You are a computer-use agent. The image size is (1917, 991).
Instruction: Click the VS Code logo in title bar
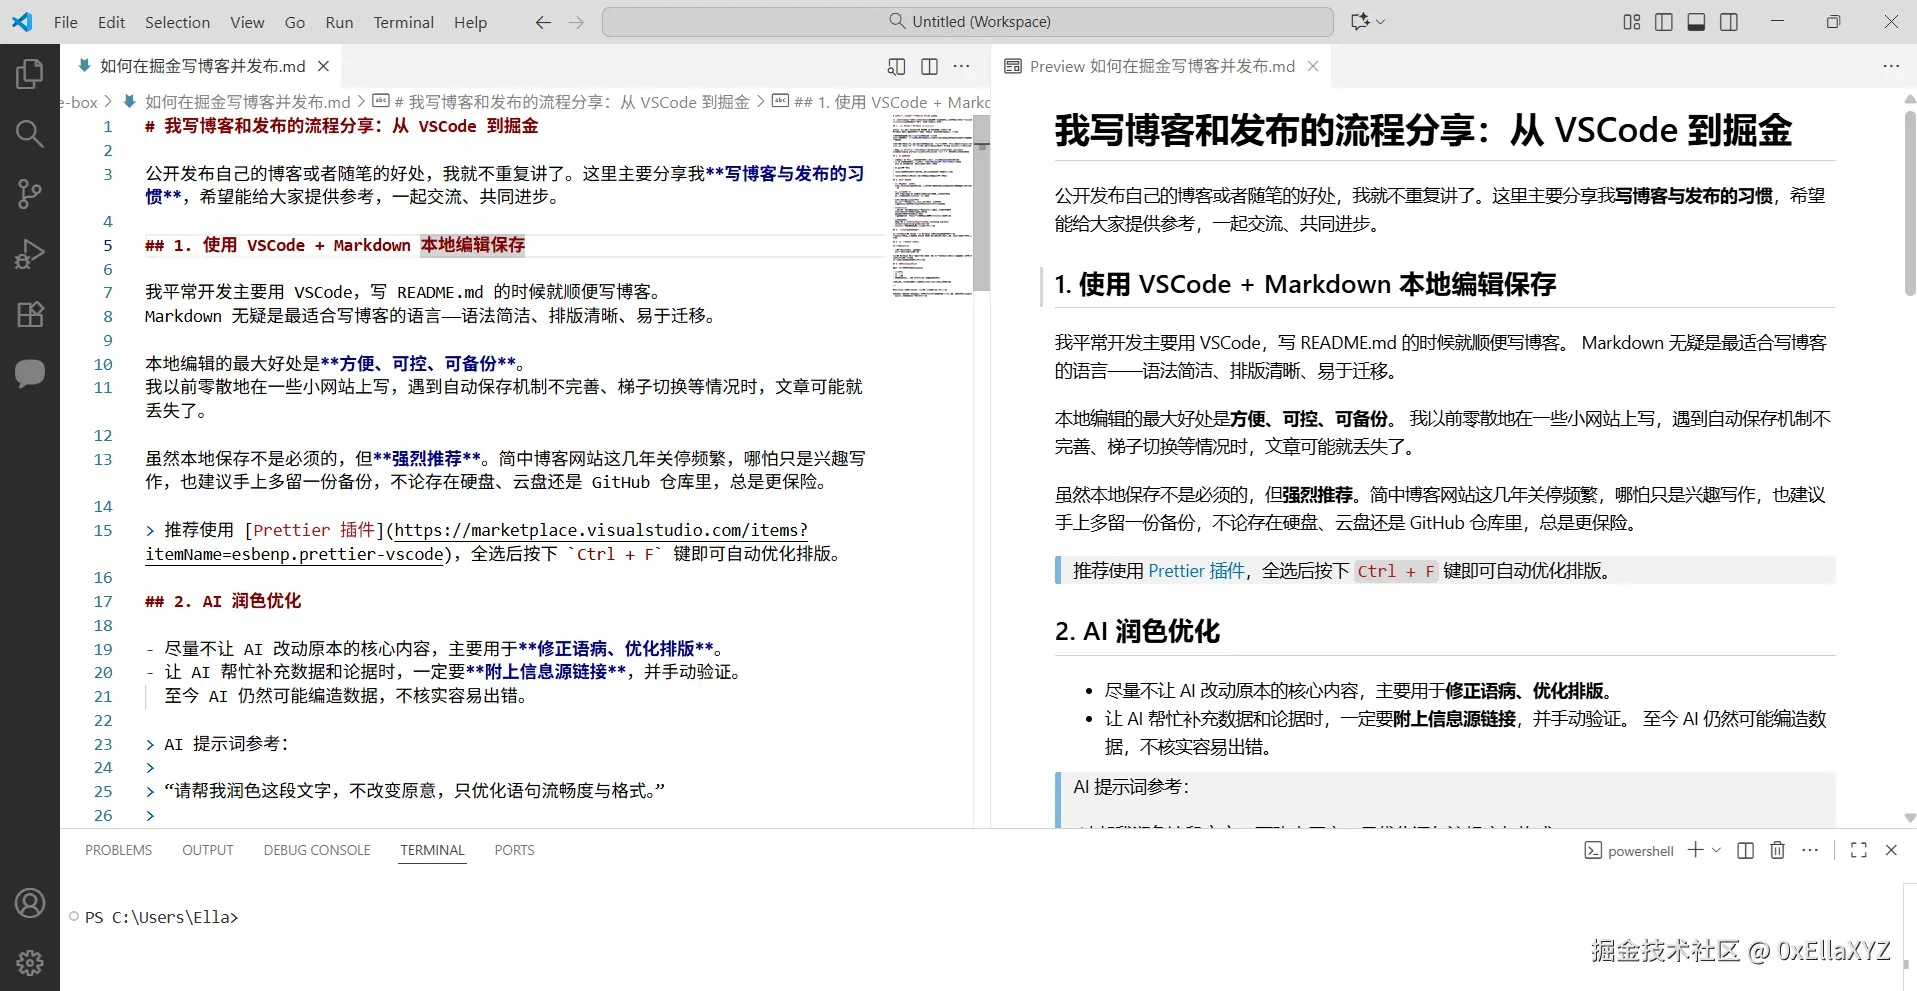click(22, 22)
